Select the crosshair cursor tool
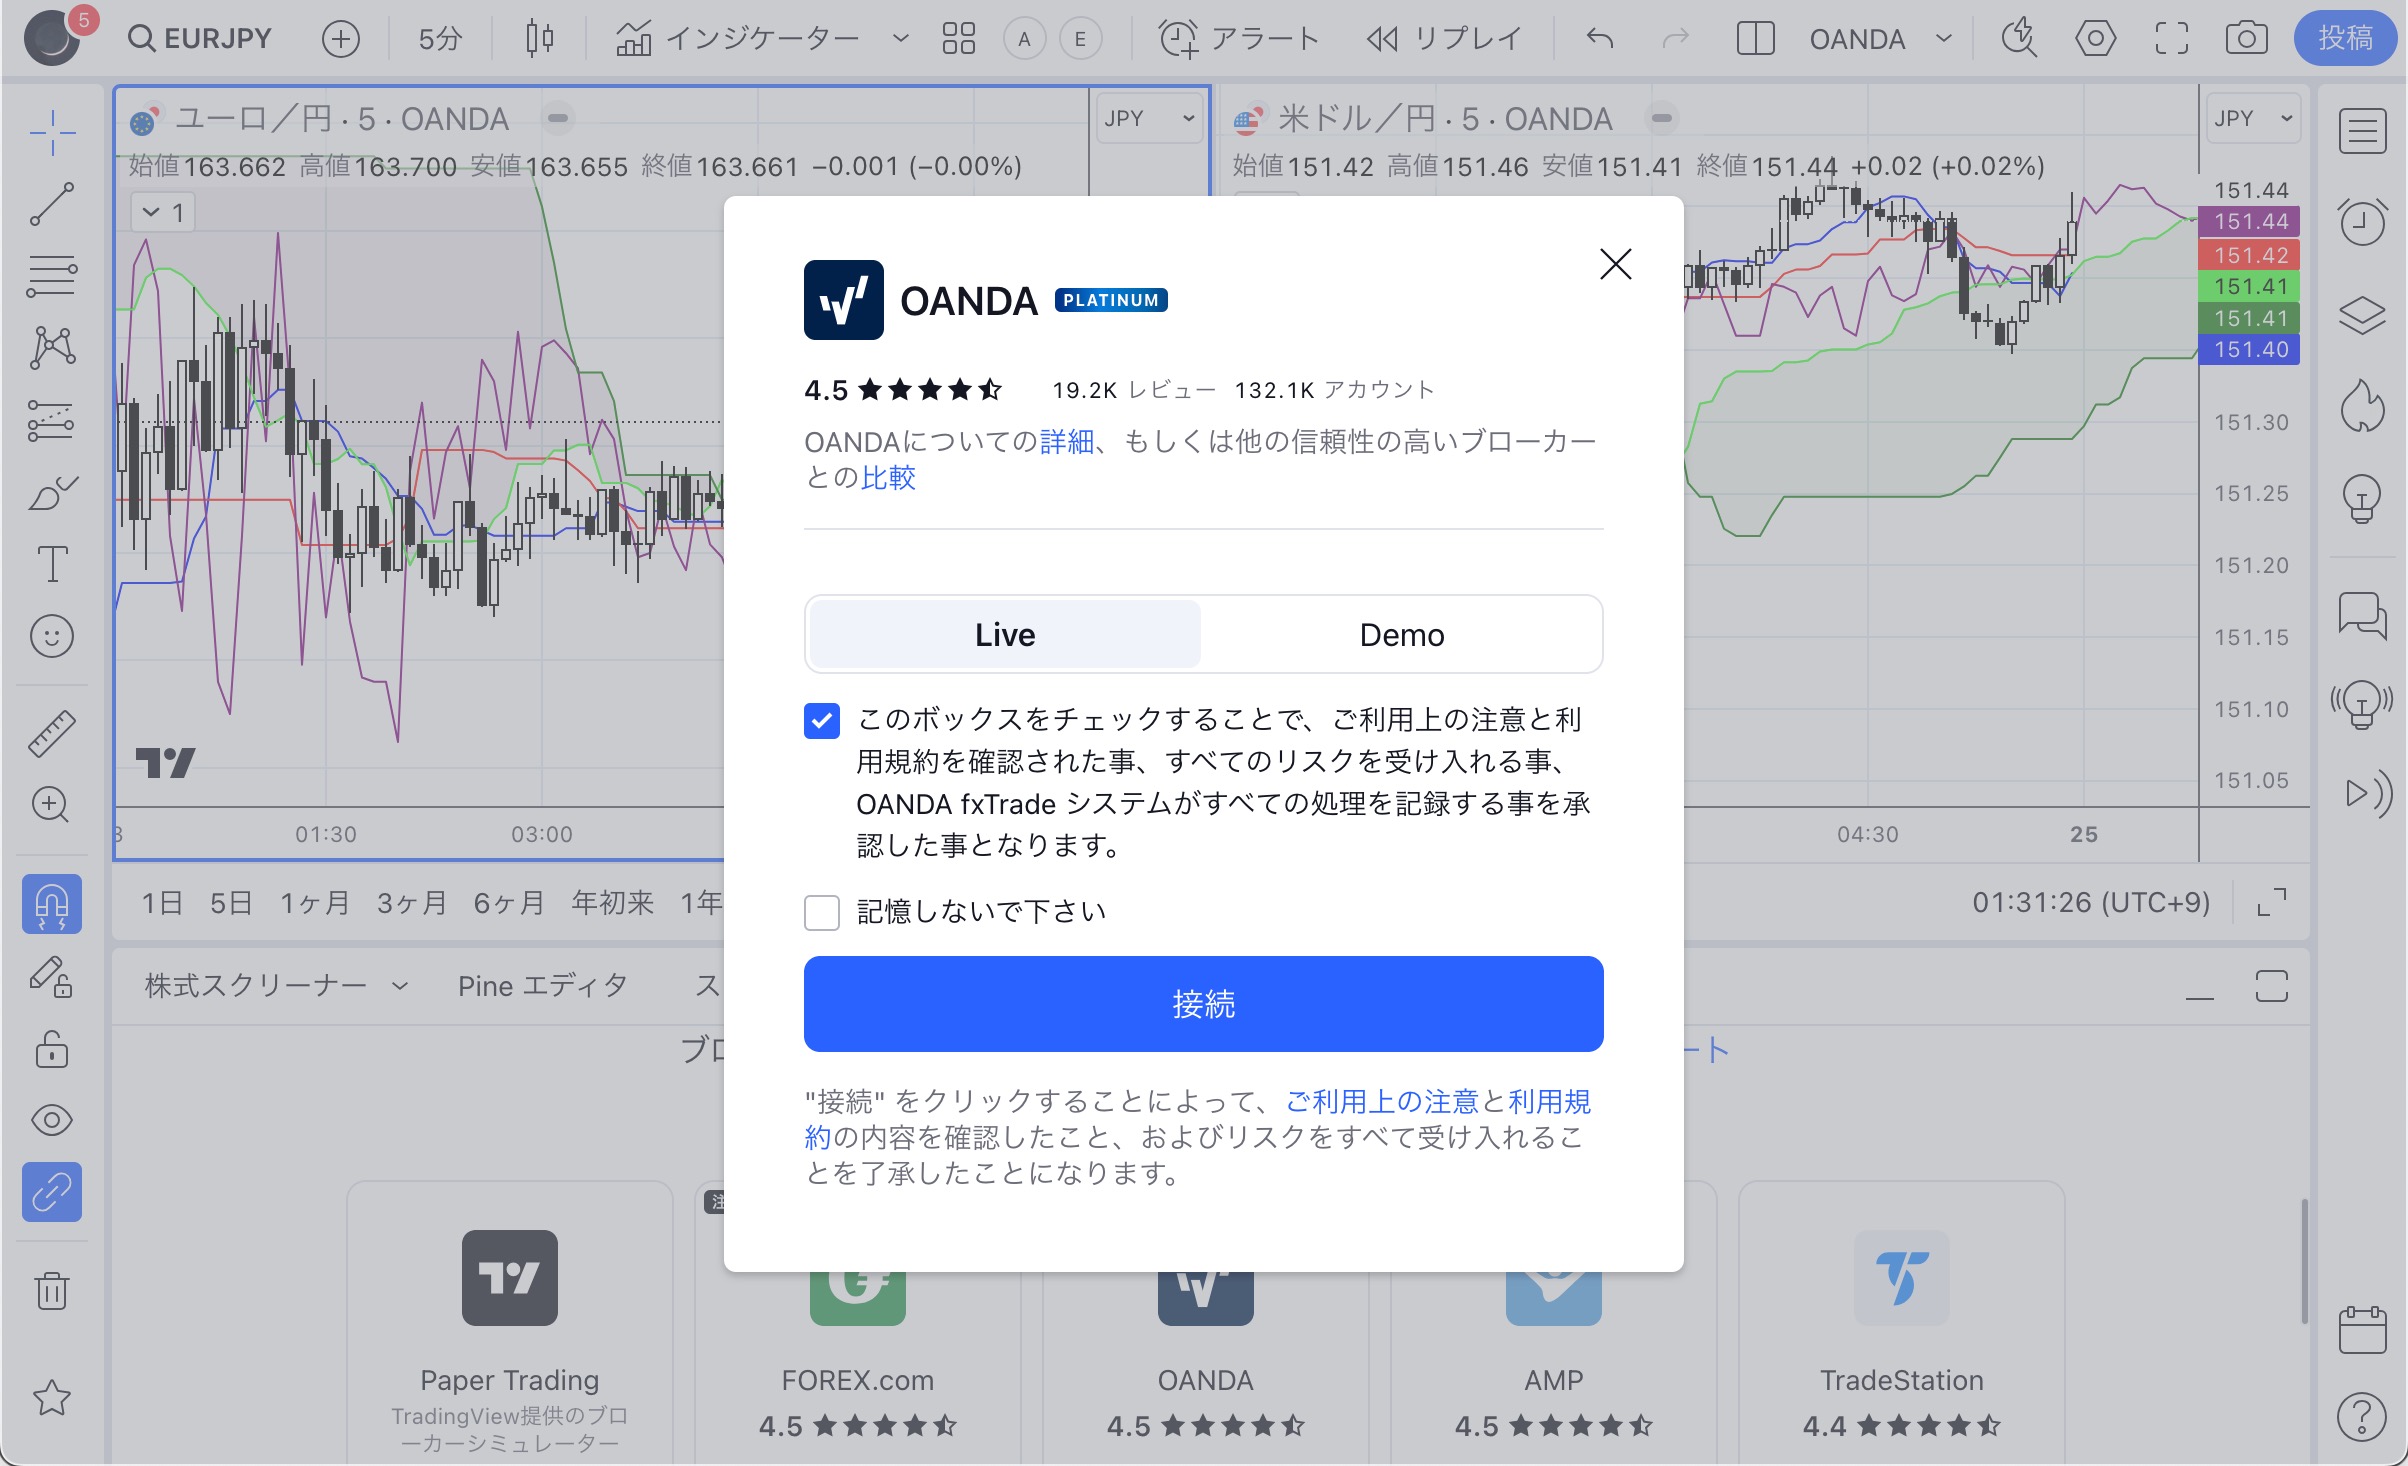Screen dimensions: 2408x1466 click(52, 132)
